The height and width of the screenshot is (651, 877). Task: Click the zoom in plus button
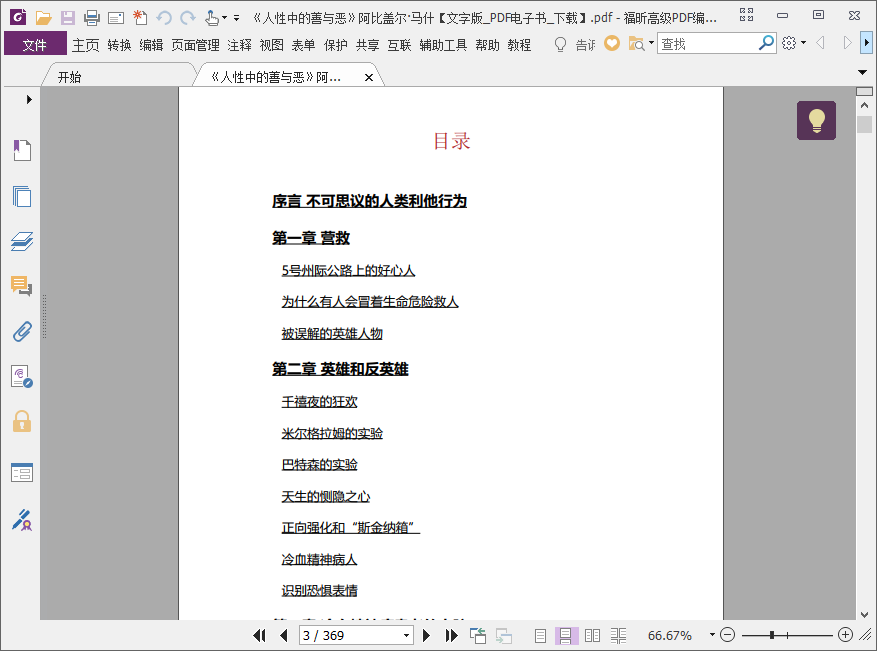tap(845, 635)
